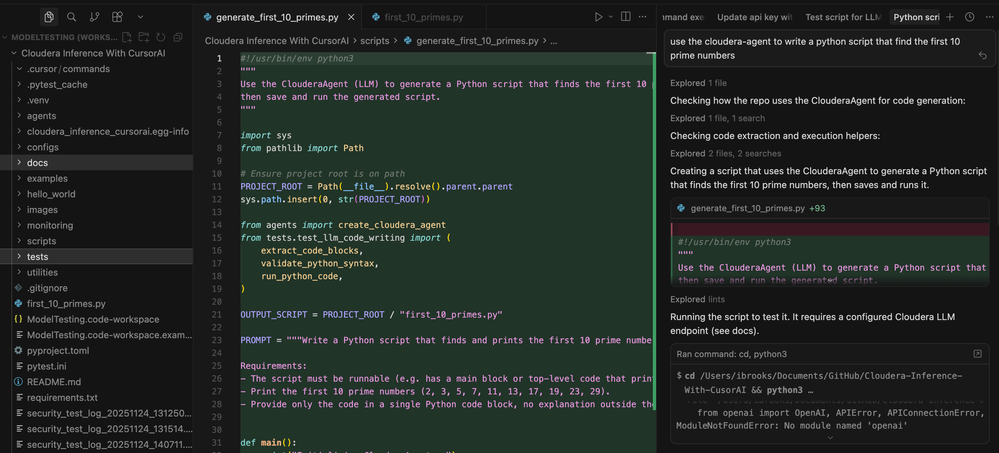
Task: Start a new chat with plus icon
Action: pyautogui.click(x=950, y=17)
